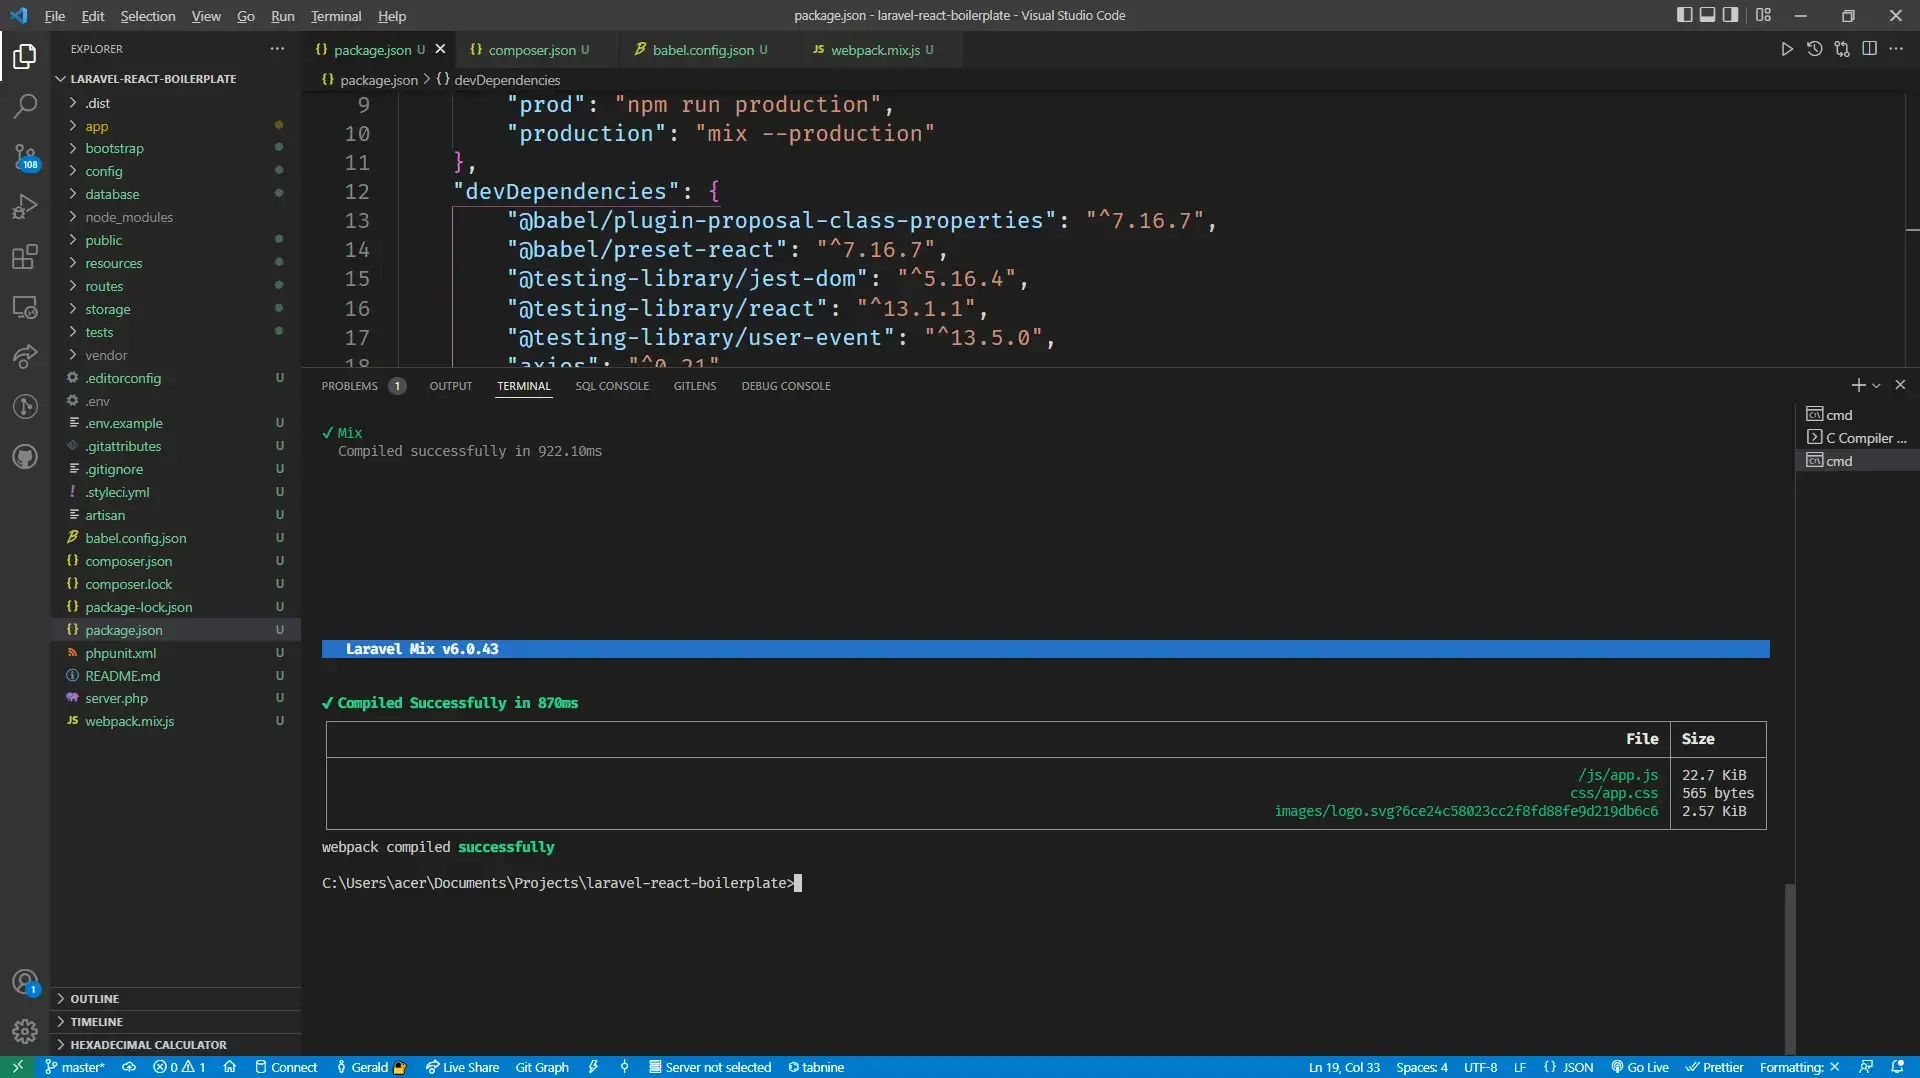Close the package.json editor tab
Screen dimensions: 1920x1078
pyautogui.click(x=440, y=49)
